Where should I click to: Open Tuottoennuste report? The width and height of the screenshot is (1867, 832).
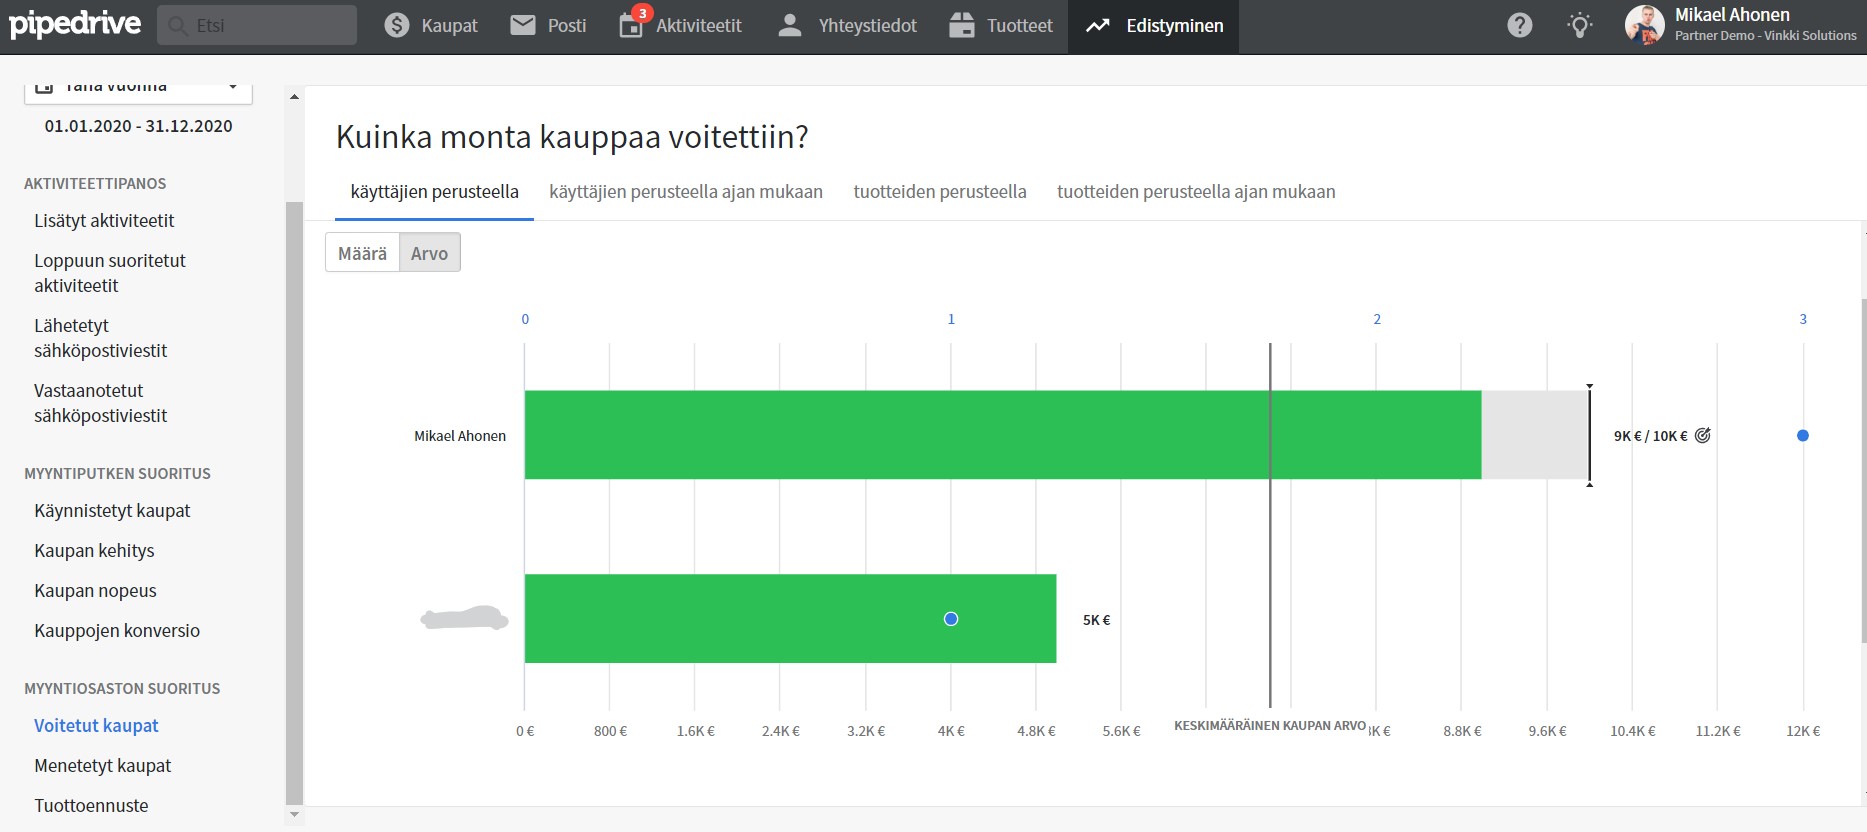coord(91,806)
